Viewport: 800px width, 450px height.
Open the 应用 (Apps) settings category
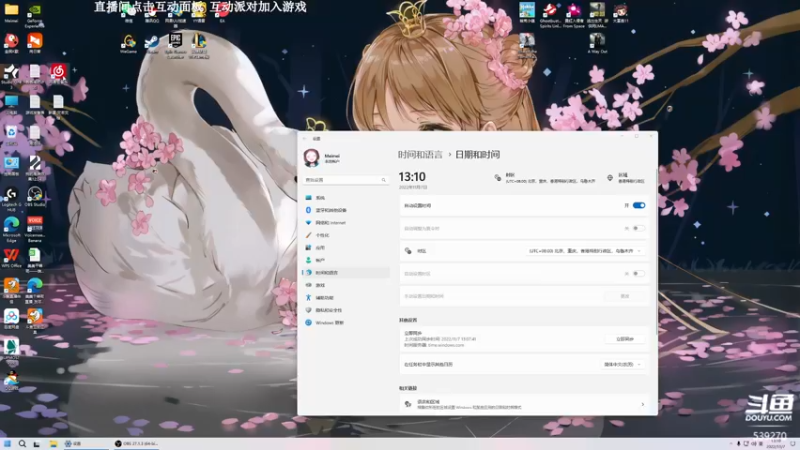pyautogui.click(x=346, y=247)
